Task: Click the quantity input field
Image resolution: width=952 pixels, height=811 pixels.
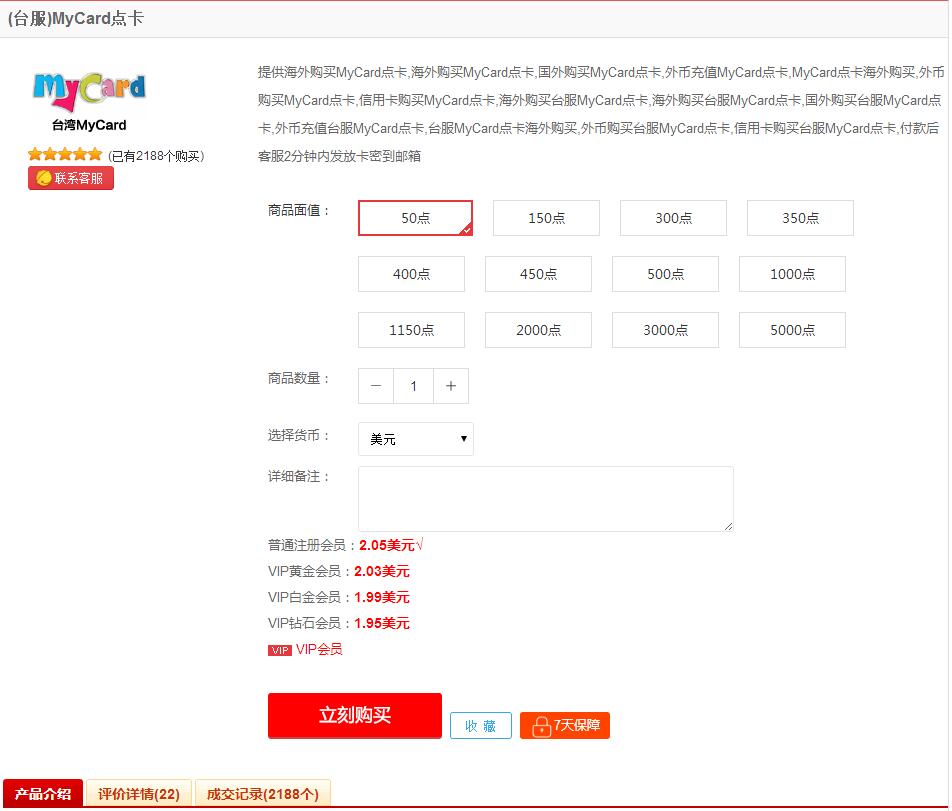Action: 413,386
